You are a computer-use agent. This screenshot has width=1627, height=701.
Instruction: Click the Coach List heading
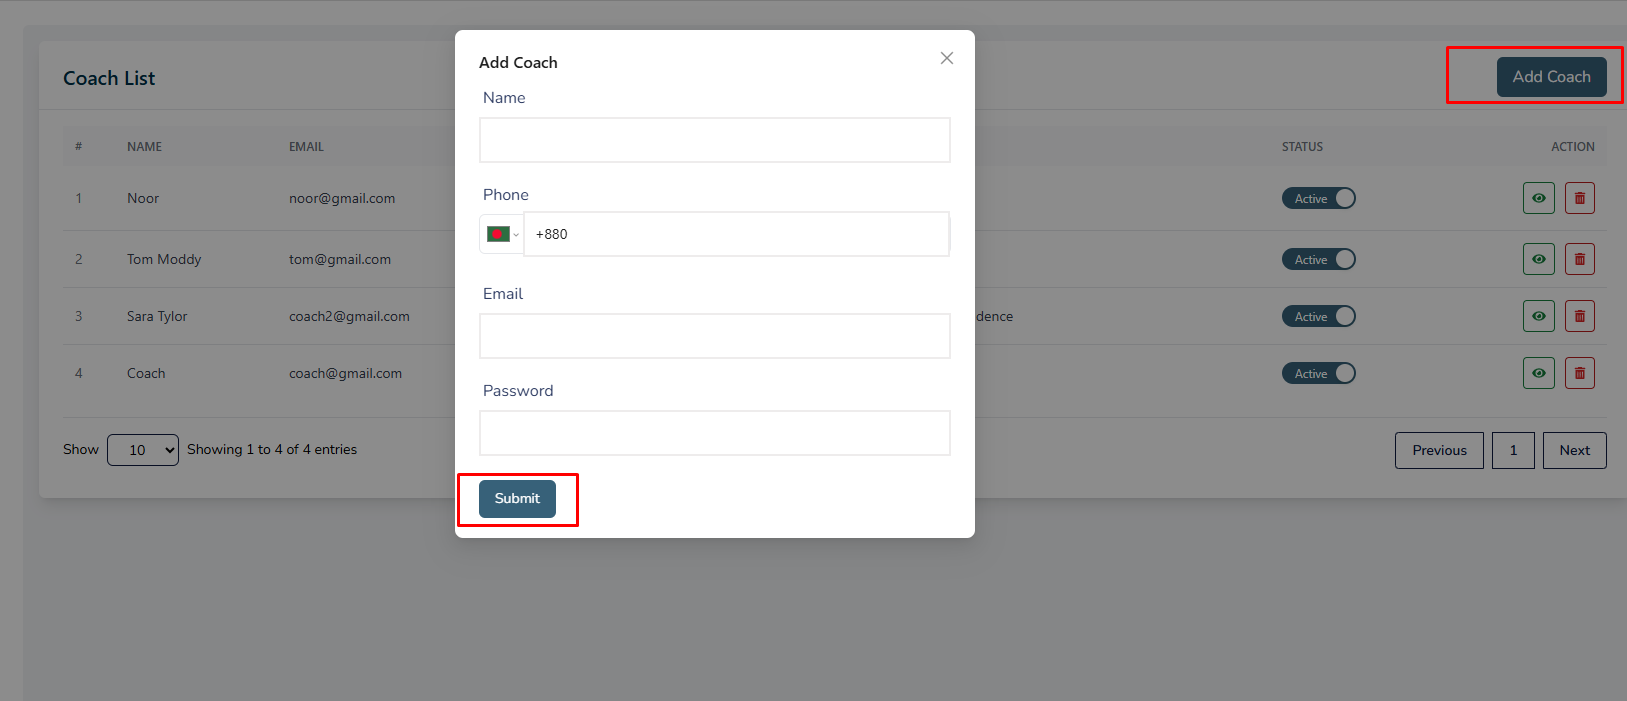pyautogui.click(x=109, y=78)
